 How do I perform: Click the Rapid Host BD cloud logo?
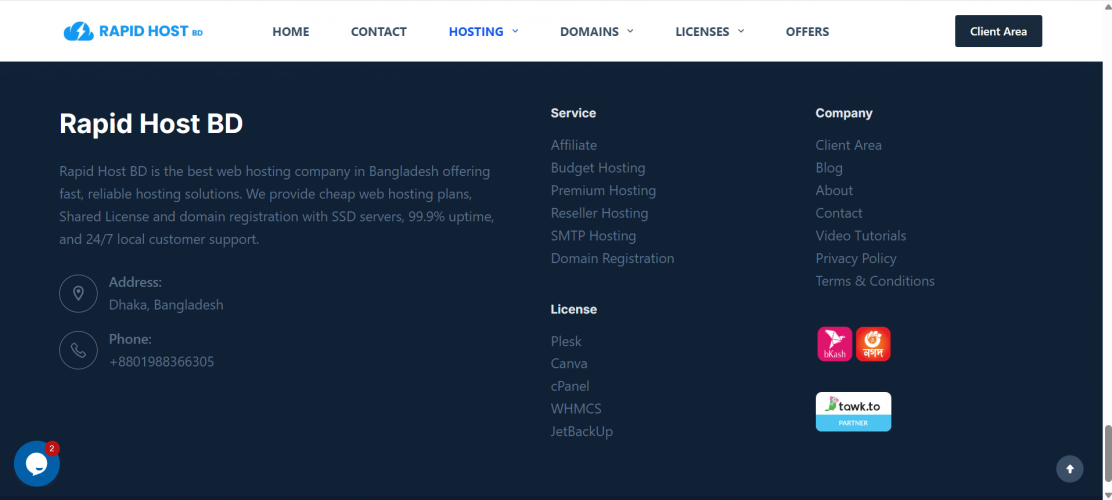click(133, 31)
